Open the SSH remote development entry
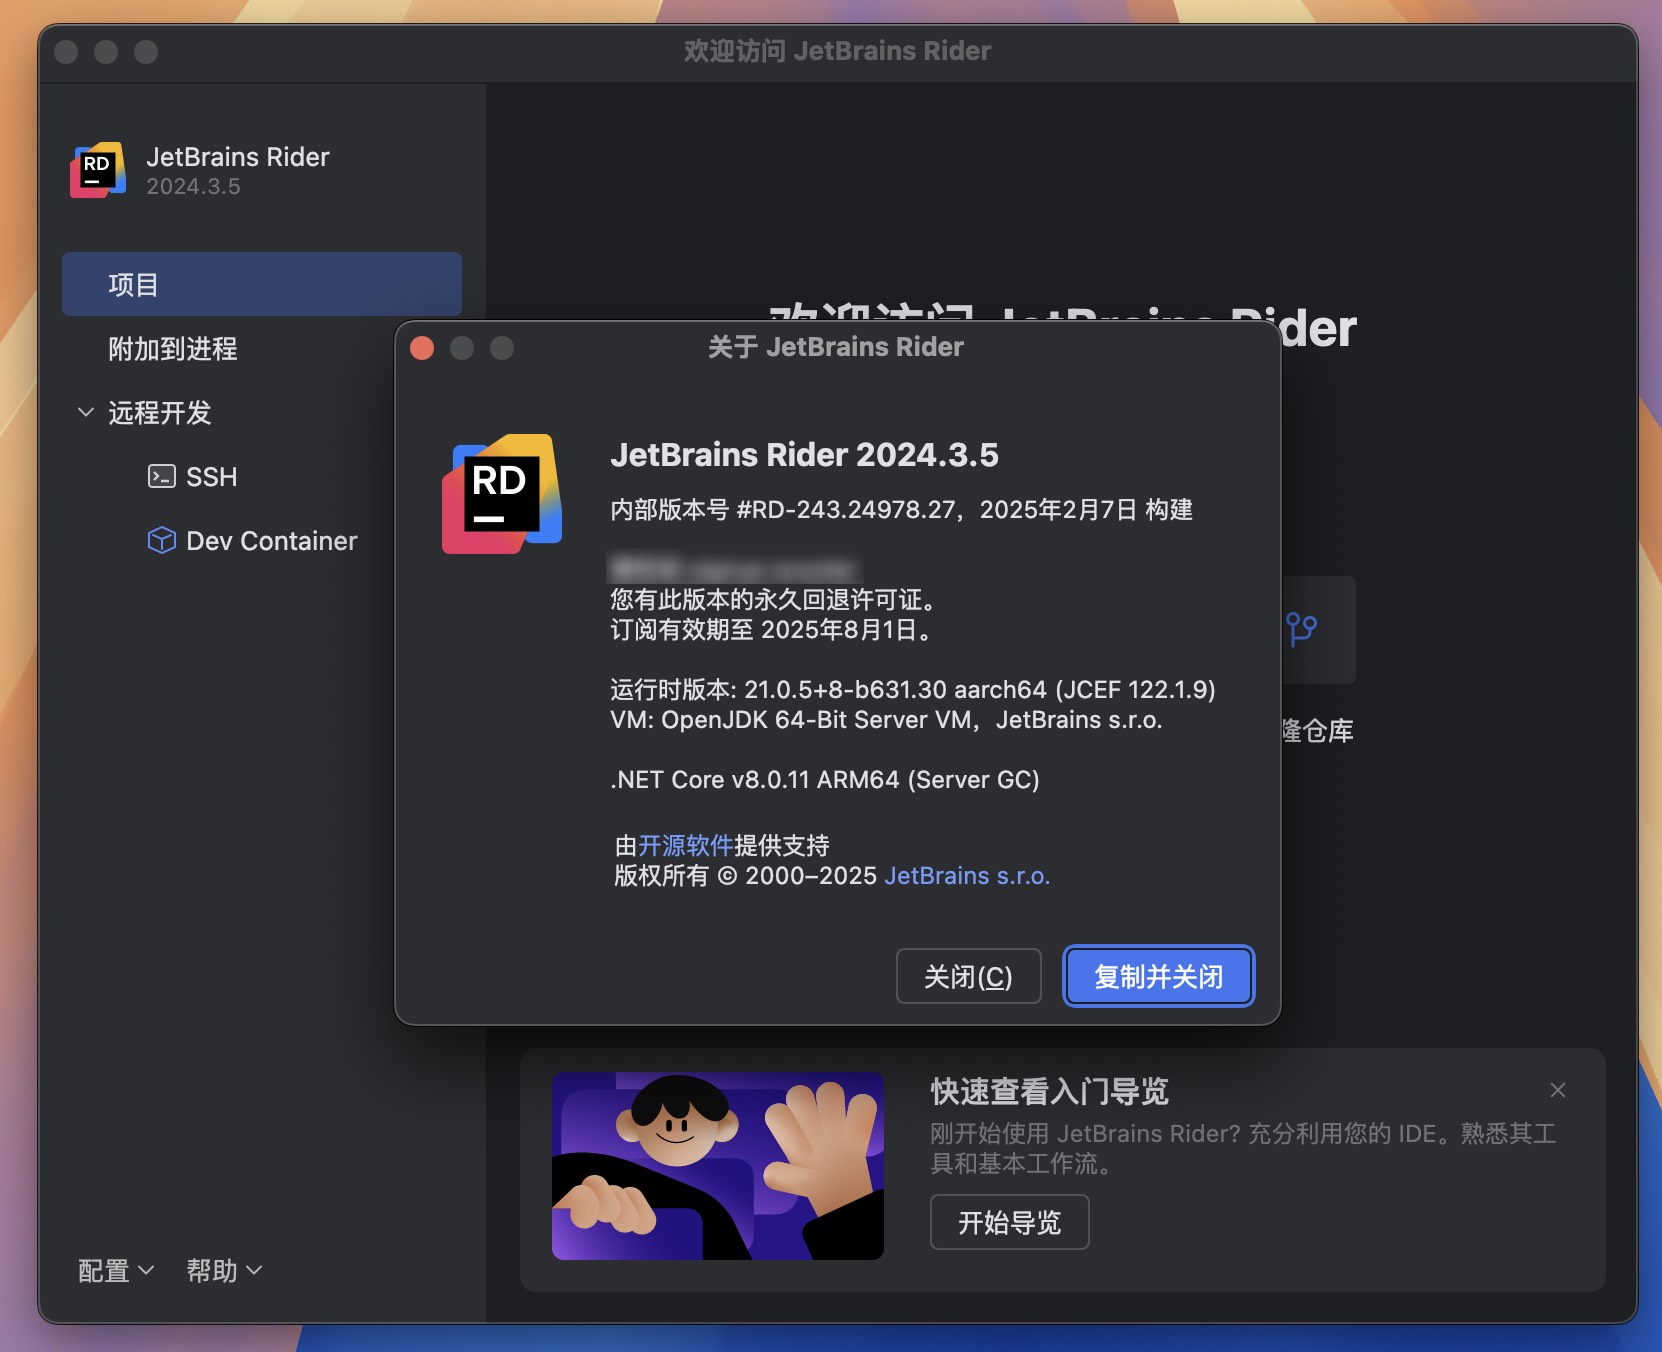The image size is (1662, 1352). pyautogui.click(x=192, y=476)
